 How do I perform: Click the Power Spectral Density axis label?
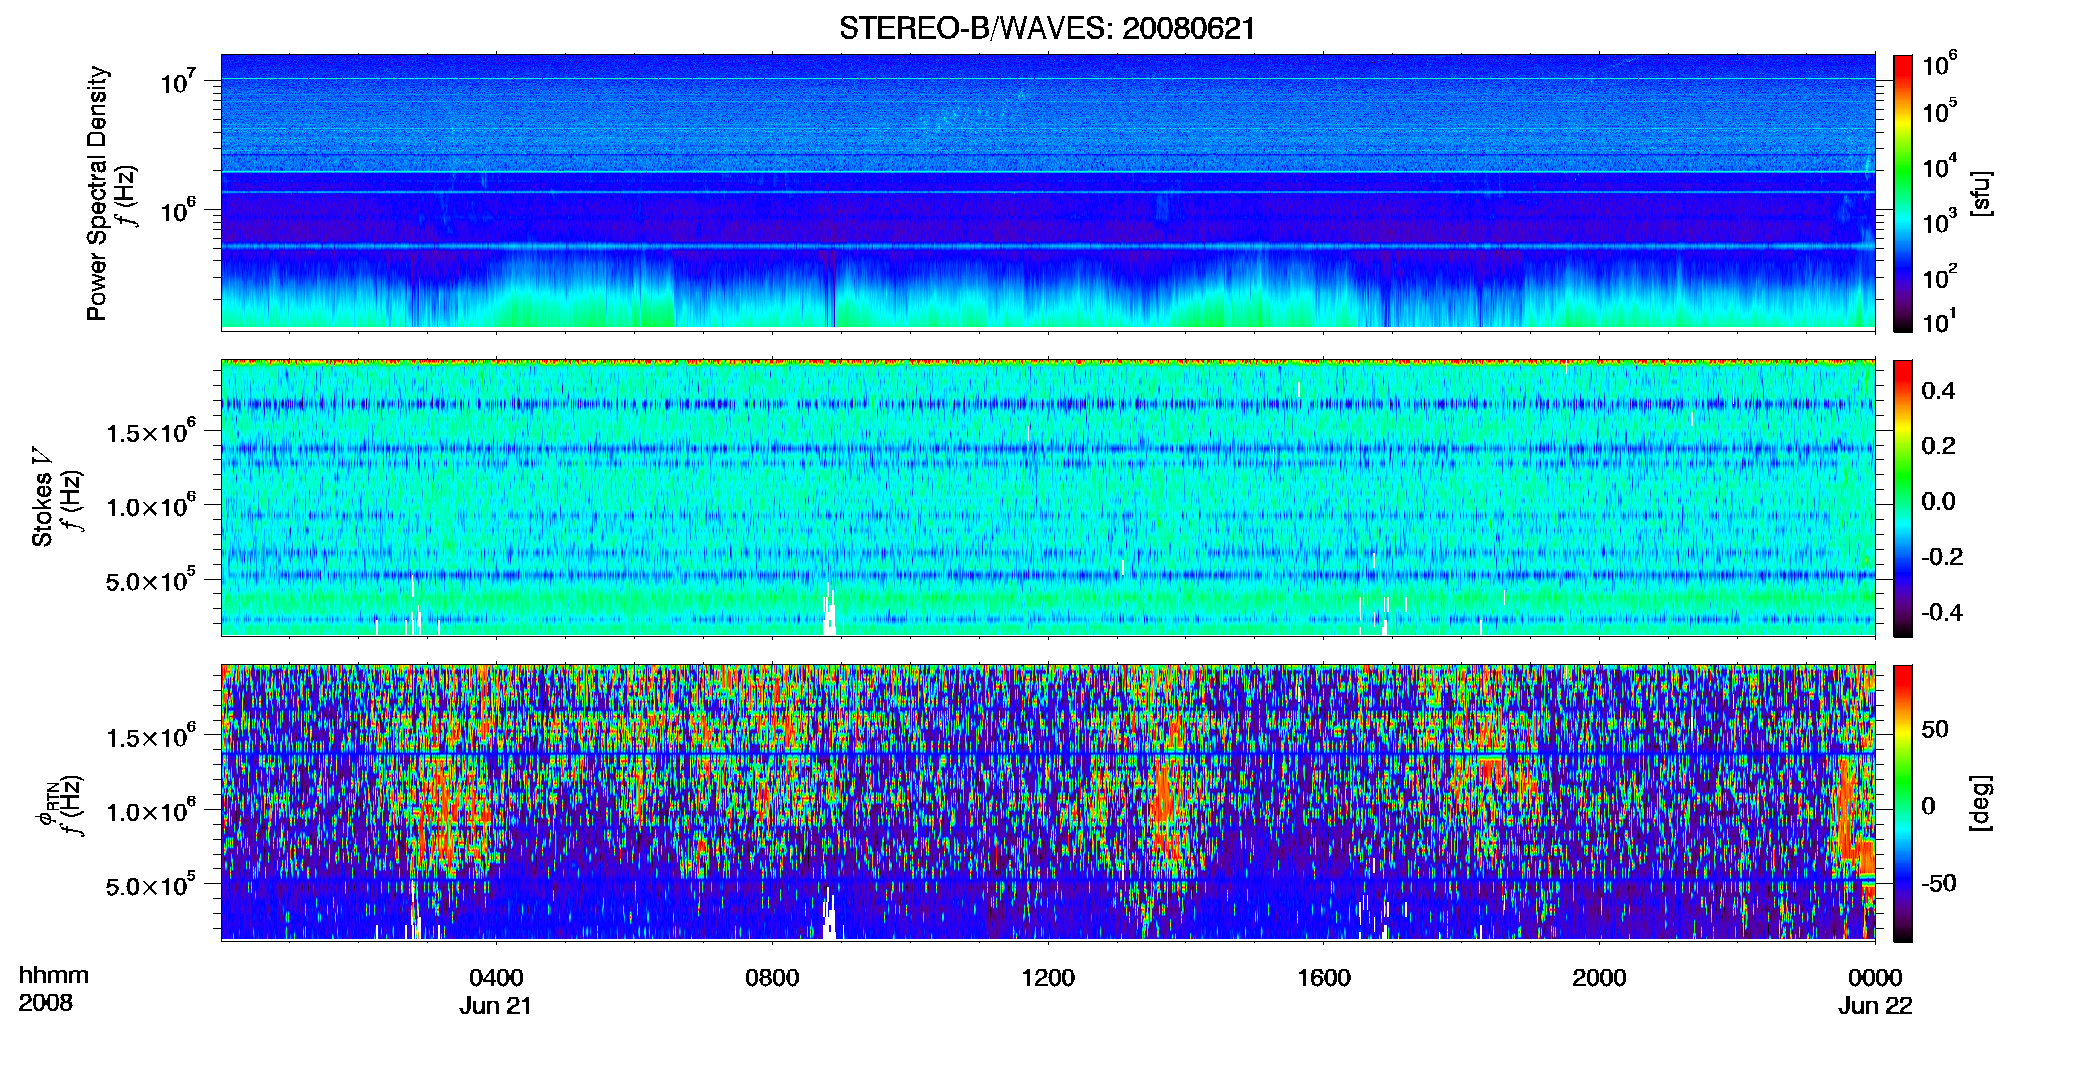pyautogui.click(x=97, y=193)
